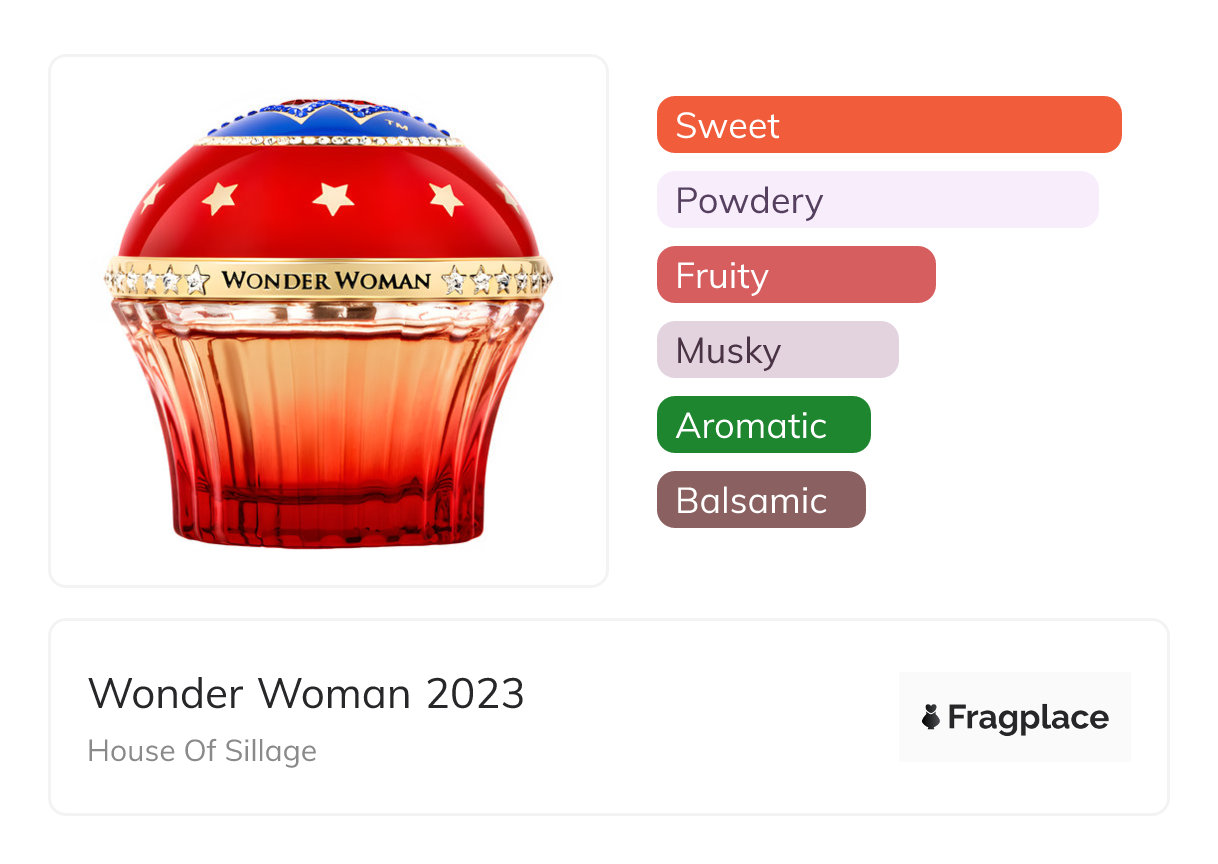Image resolution: width=1218 pixels, height=864 pixels.
Task: Click the Fragplace wordmark text
Action: [1028, 718]
